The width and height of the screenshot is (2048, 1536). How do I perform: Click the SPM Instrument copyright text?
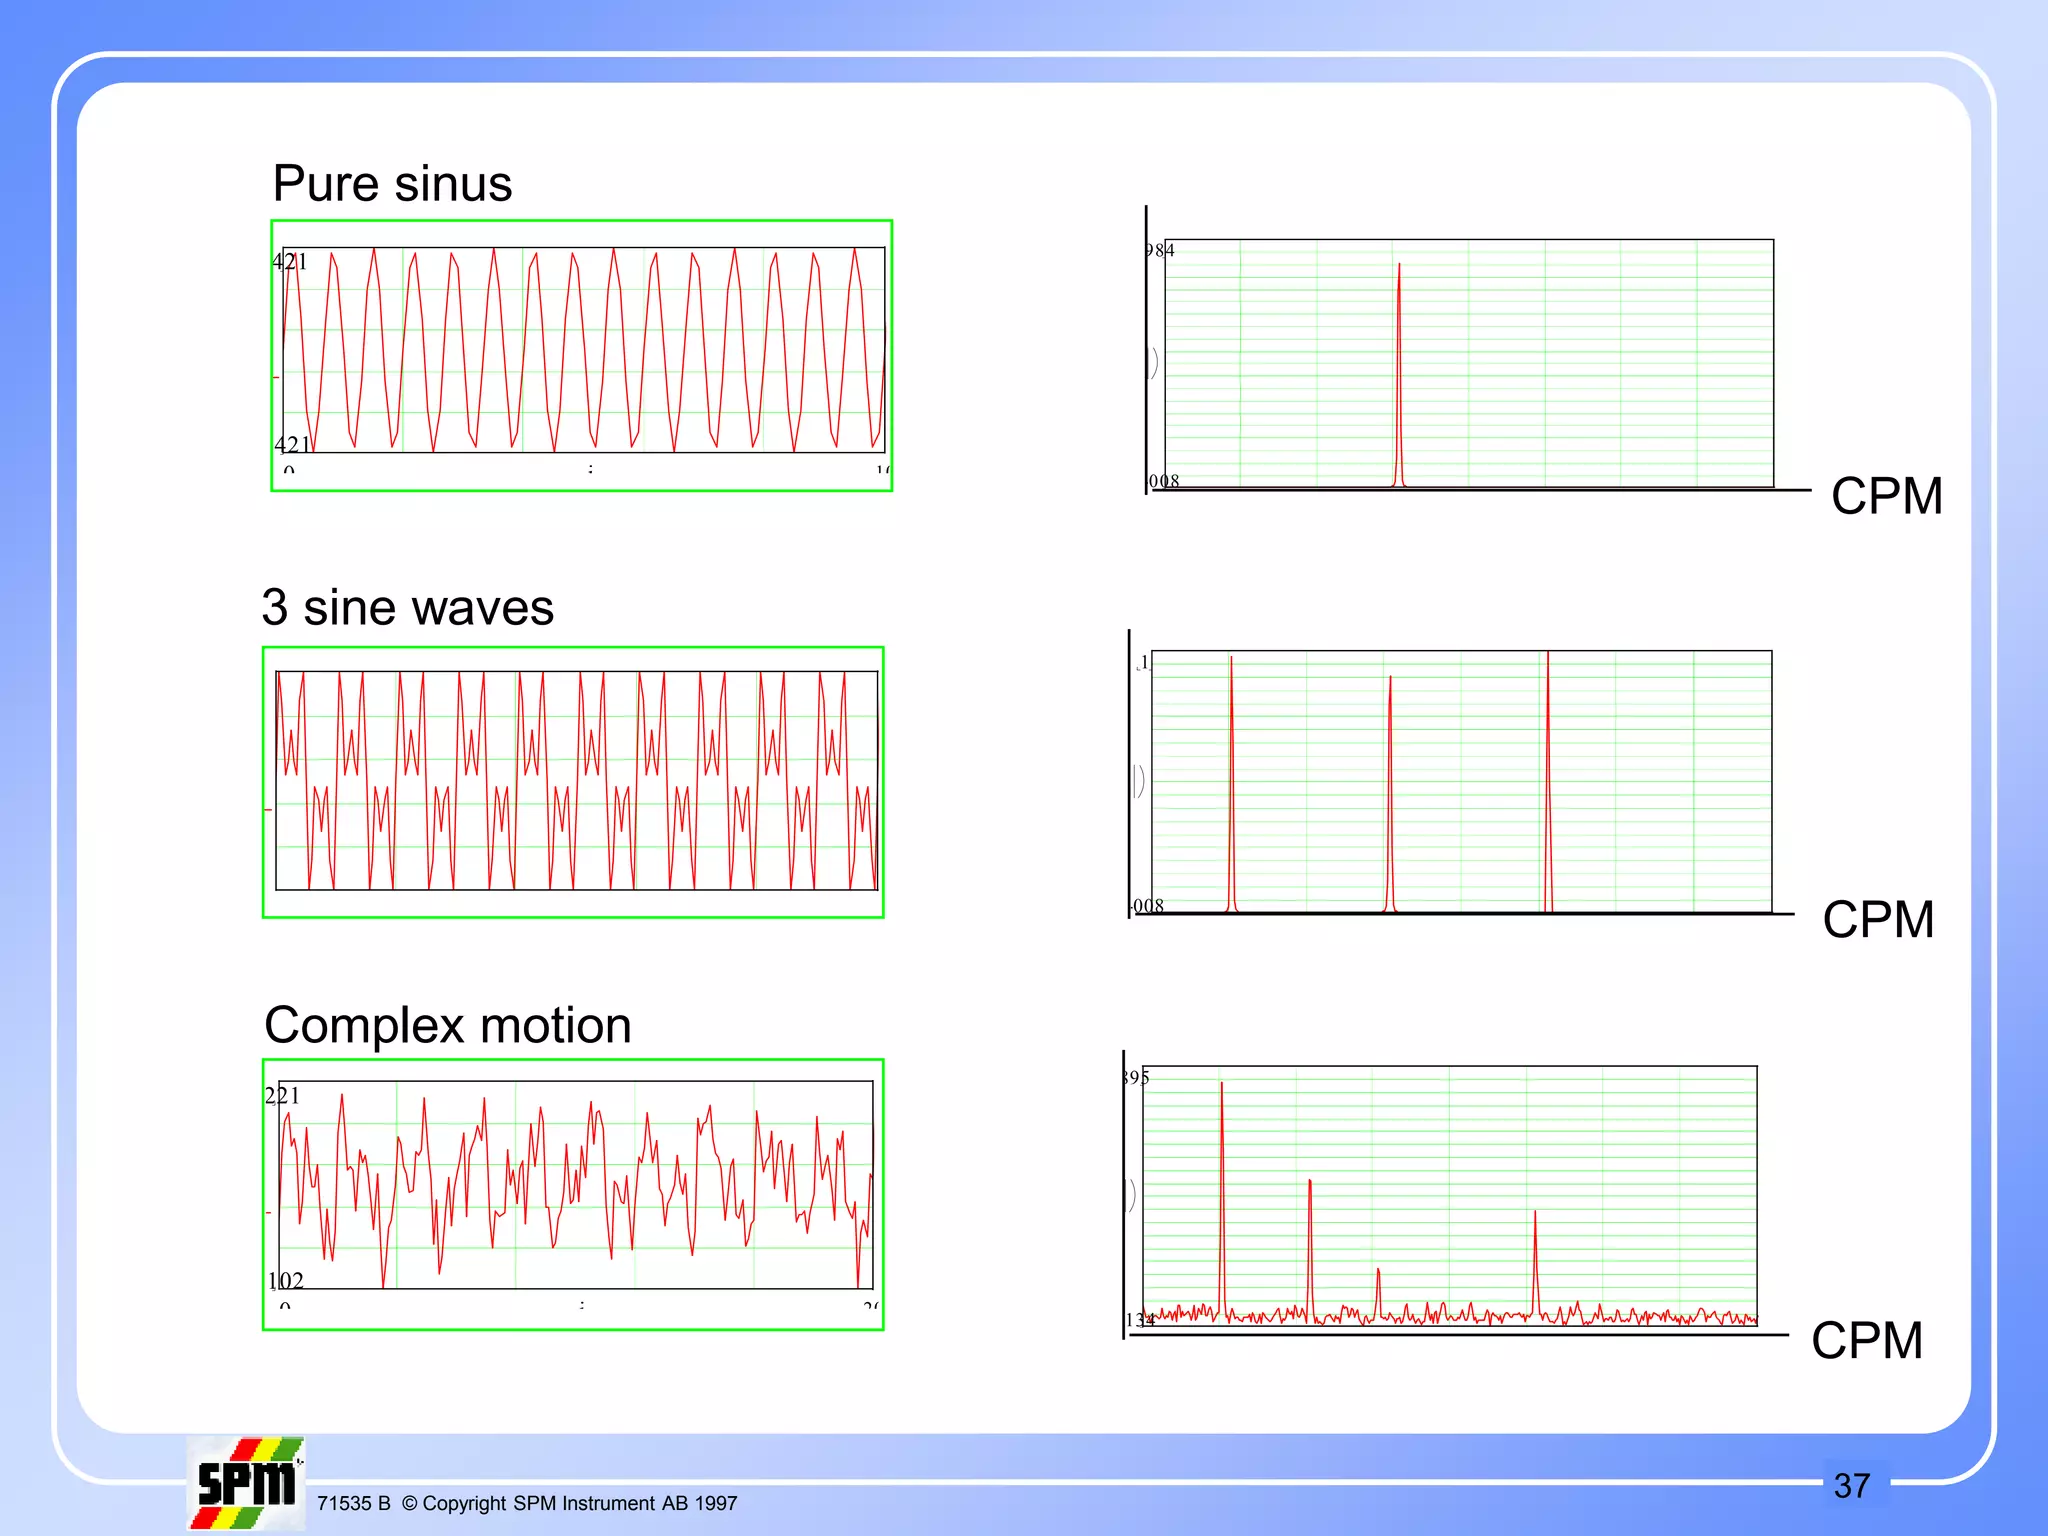(x=527, y=1503)
